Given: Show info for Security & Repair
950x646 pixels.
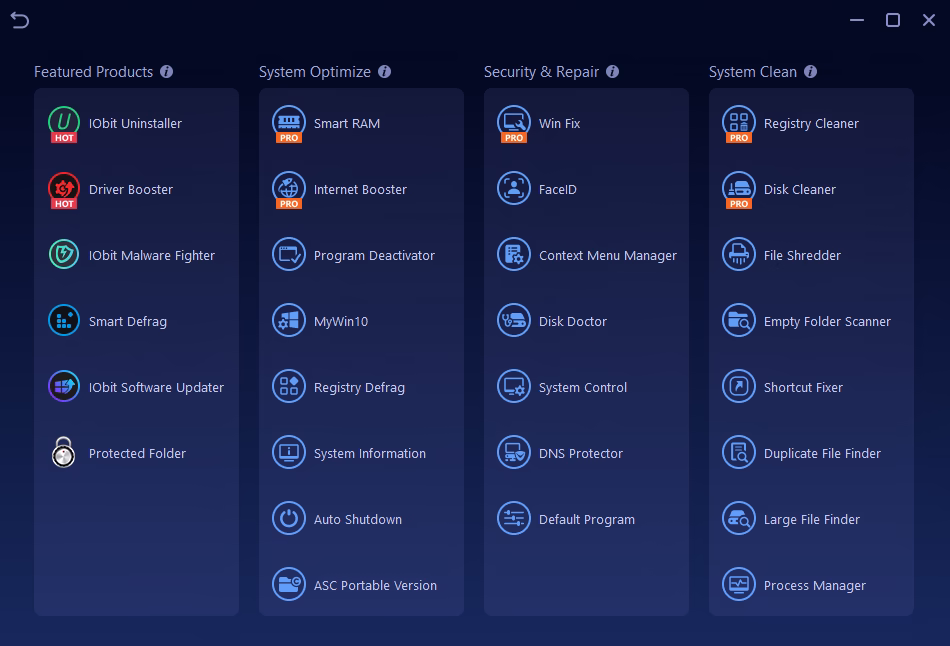Looking at the screenshot, I should pos(613,72).
